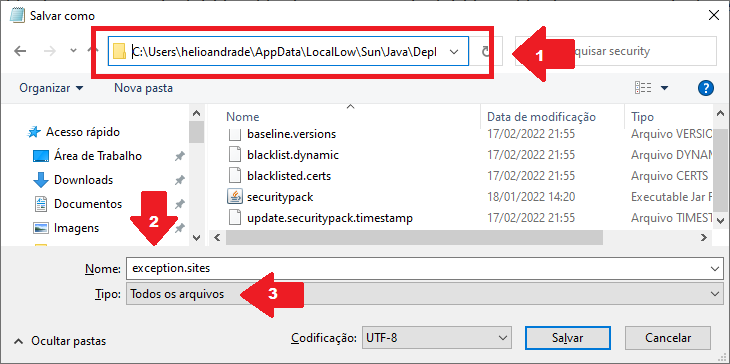
Task: Open recent locations chevron near navigation arrows
Action: pos(74,51)
